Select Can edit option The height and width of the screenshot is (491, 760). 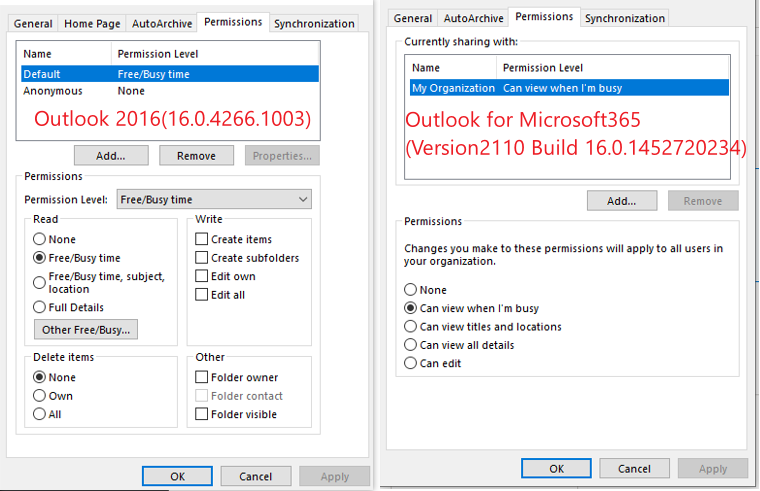pos(432,363)
